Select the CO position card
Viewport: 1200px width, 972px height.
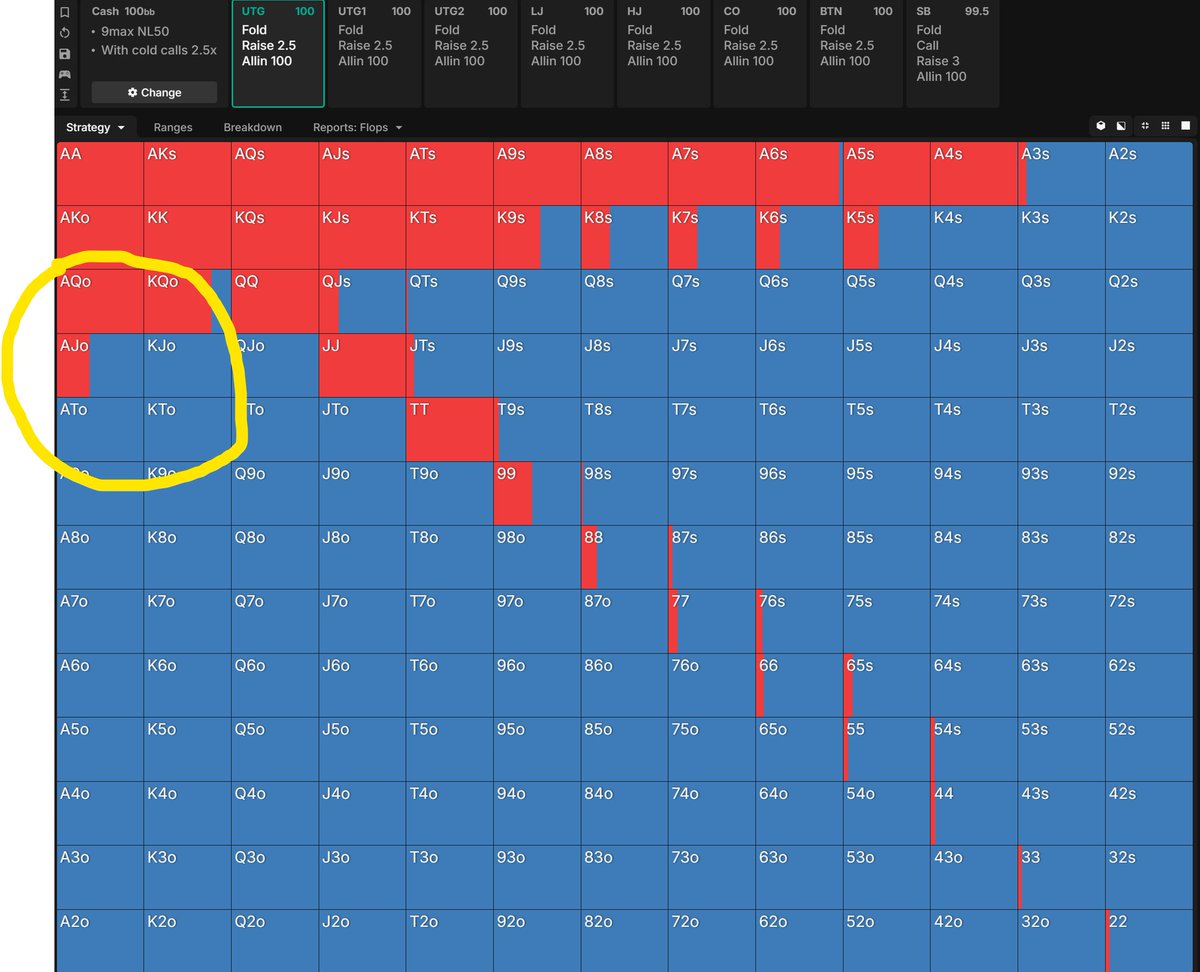click(760, 53)
